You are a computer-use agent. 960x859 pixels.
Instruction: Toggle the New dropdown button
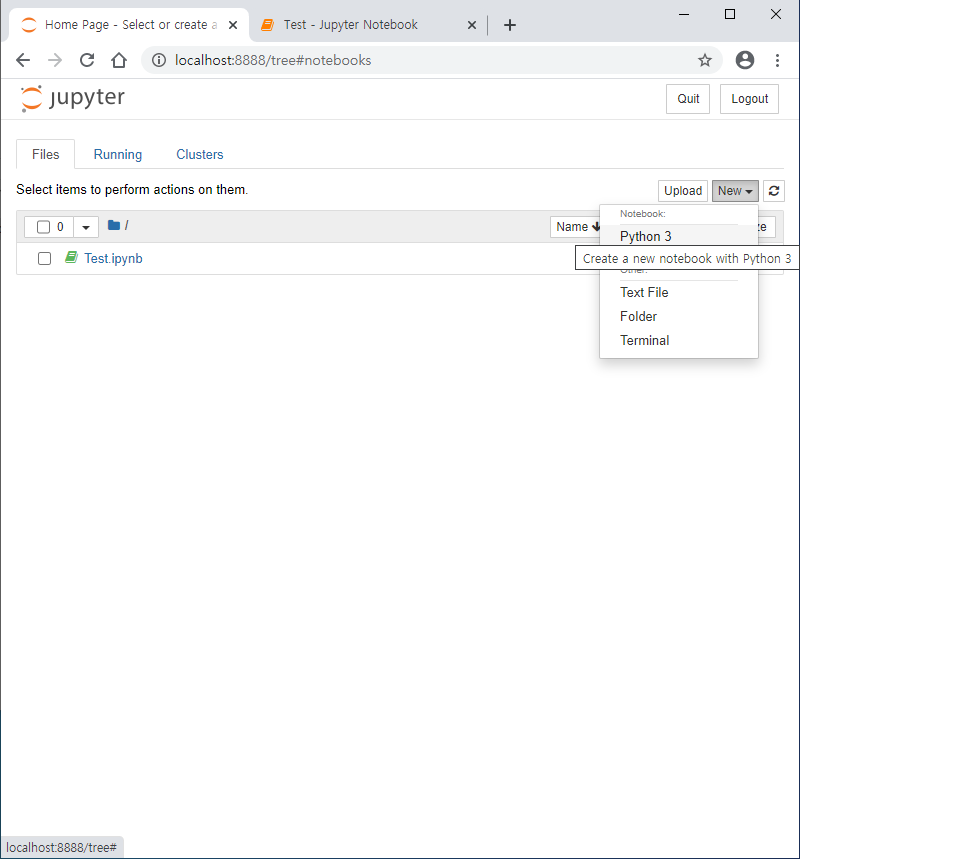click(735, 191)
